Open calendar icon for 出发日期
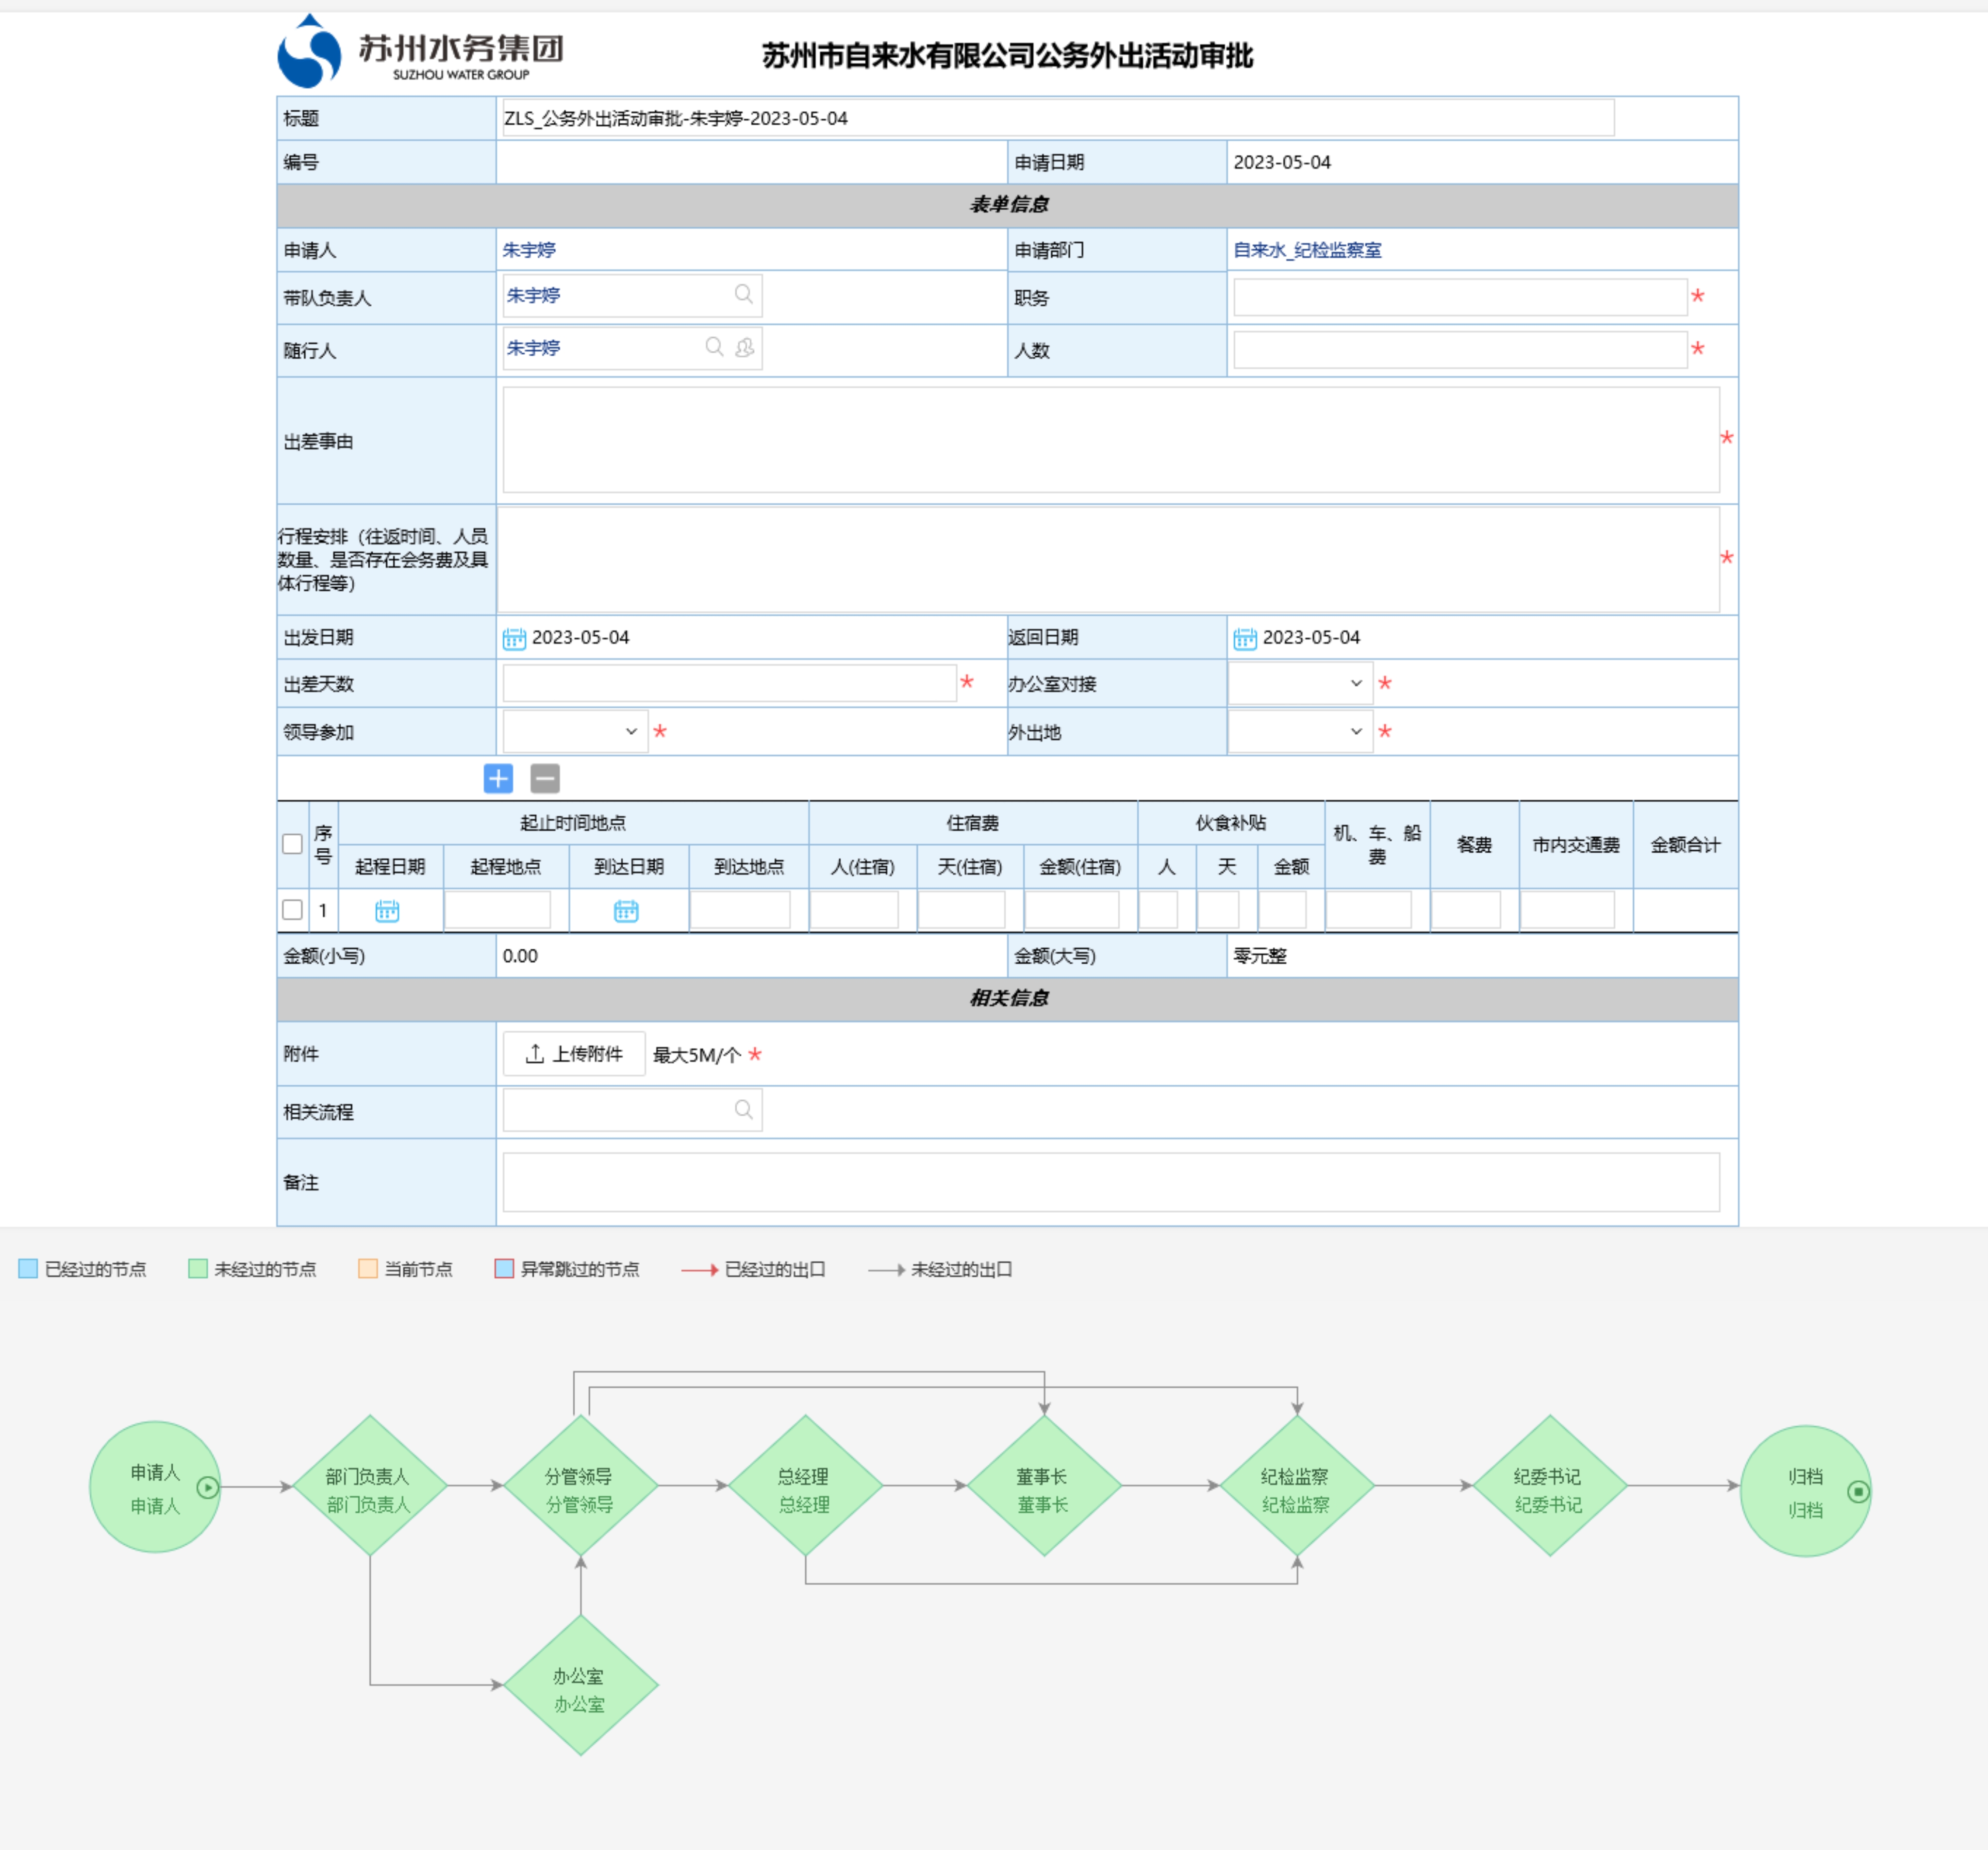The image size is (1988, 1850). click(514, 638)
